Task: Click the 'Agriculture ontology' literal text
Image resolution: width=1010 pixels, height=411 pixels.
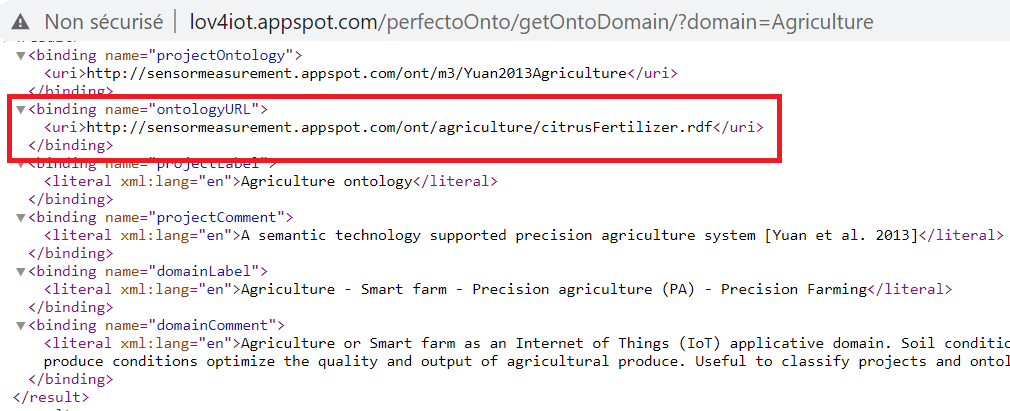Action: click(x=326, y=182)
